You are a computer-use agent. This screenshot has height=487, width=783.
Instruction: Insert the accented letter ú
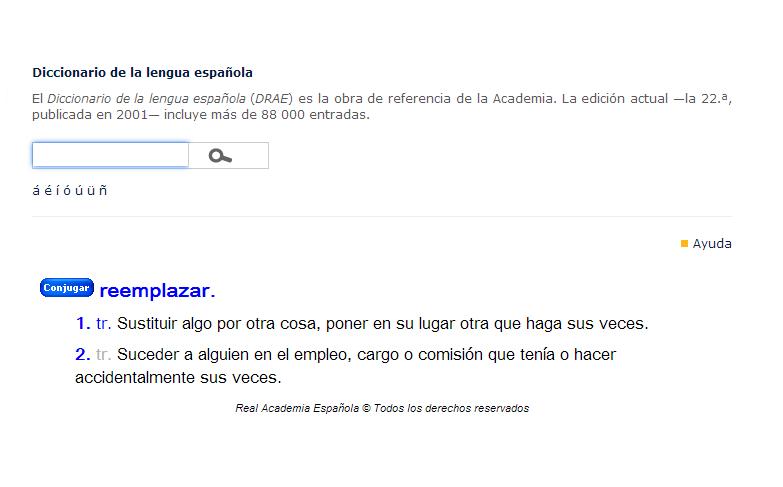(78, 191)
